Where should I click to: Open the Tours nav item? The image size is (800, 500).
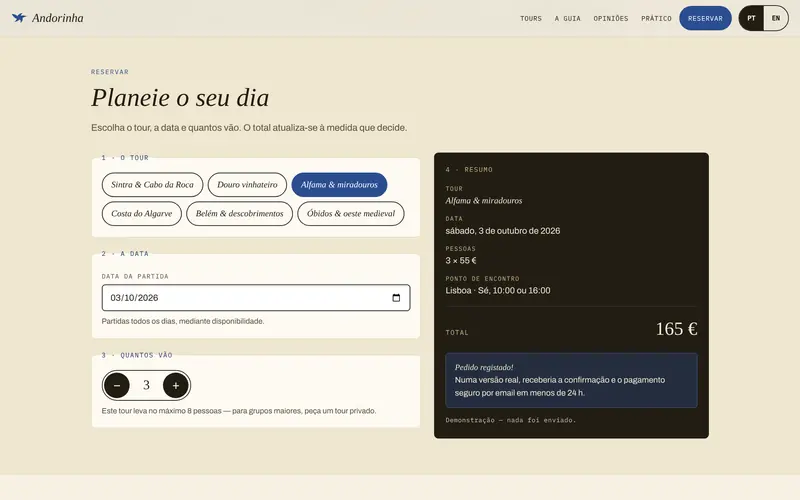[531, 18]
